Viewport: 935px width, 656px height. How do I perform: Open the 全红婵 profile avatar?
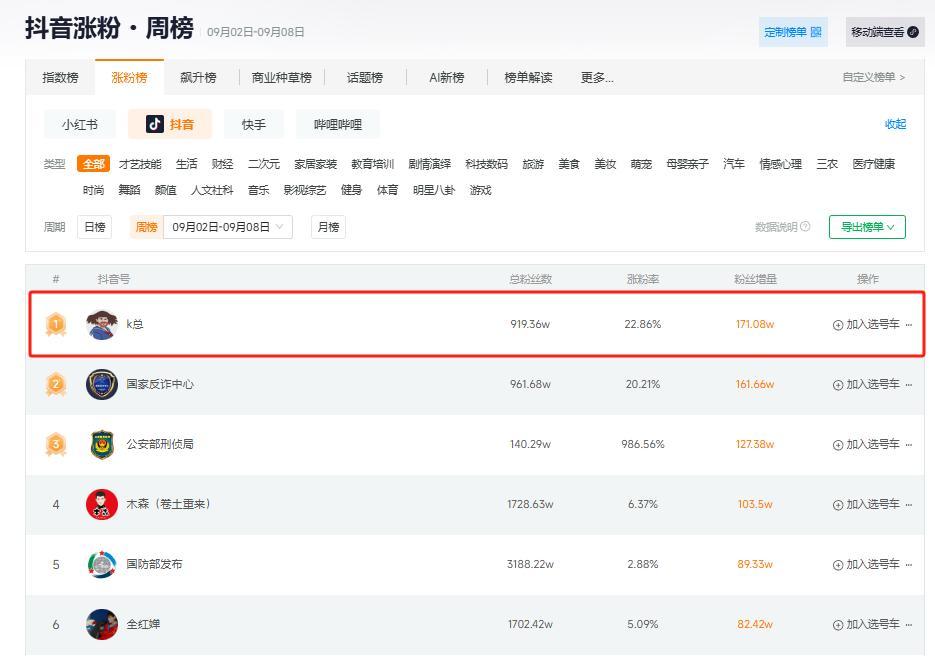click(101, 624)
